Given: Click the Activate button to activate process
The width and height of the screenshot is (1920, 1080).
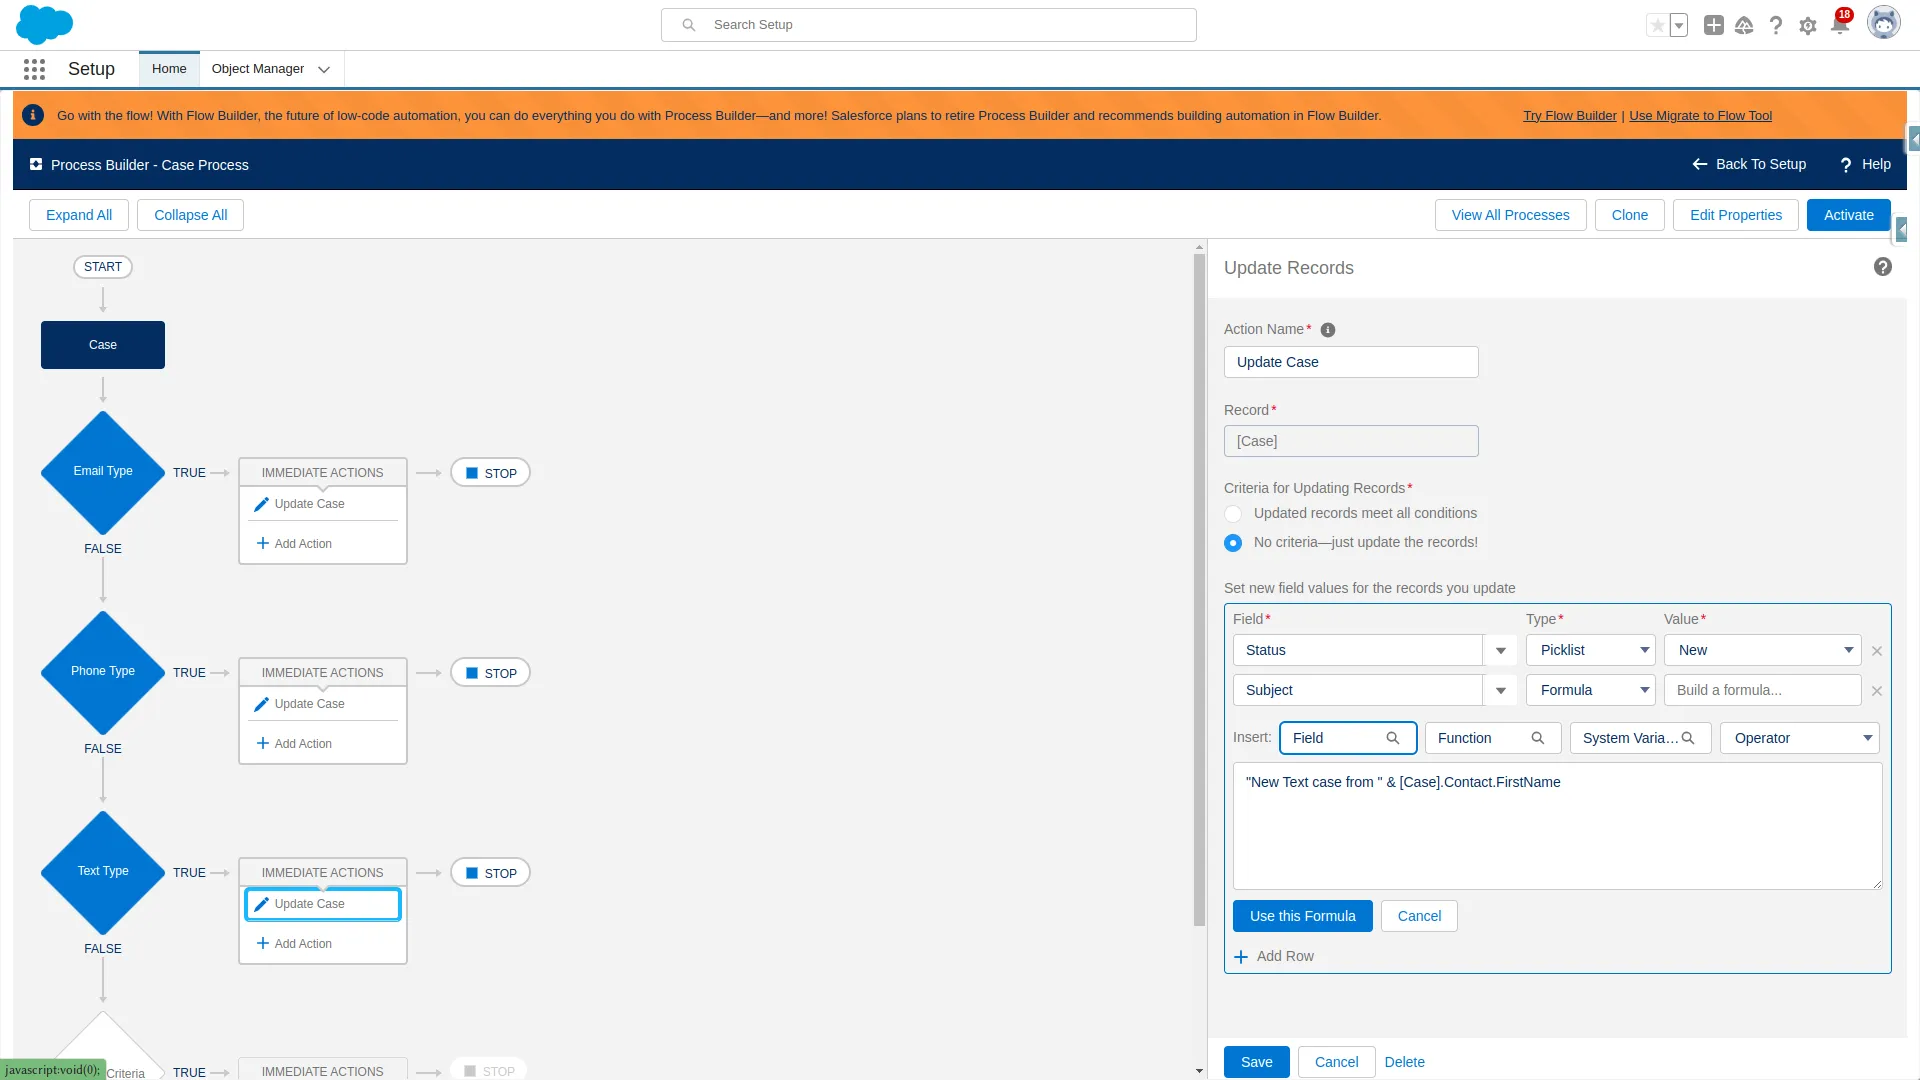Looking at the screenshot, I should (x=1847, y=214).
